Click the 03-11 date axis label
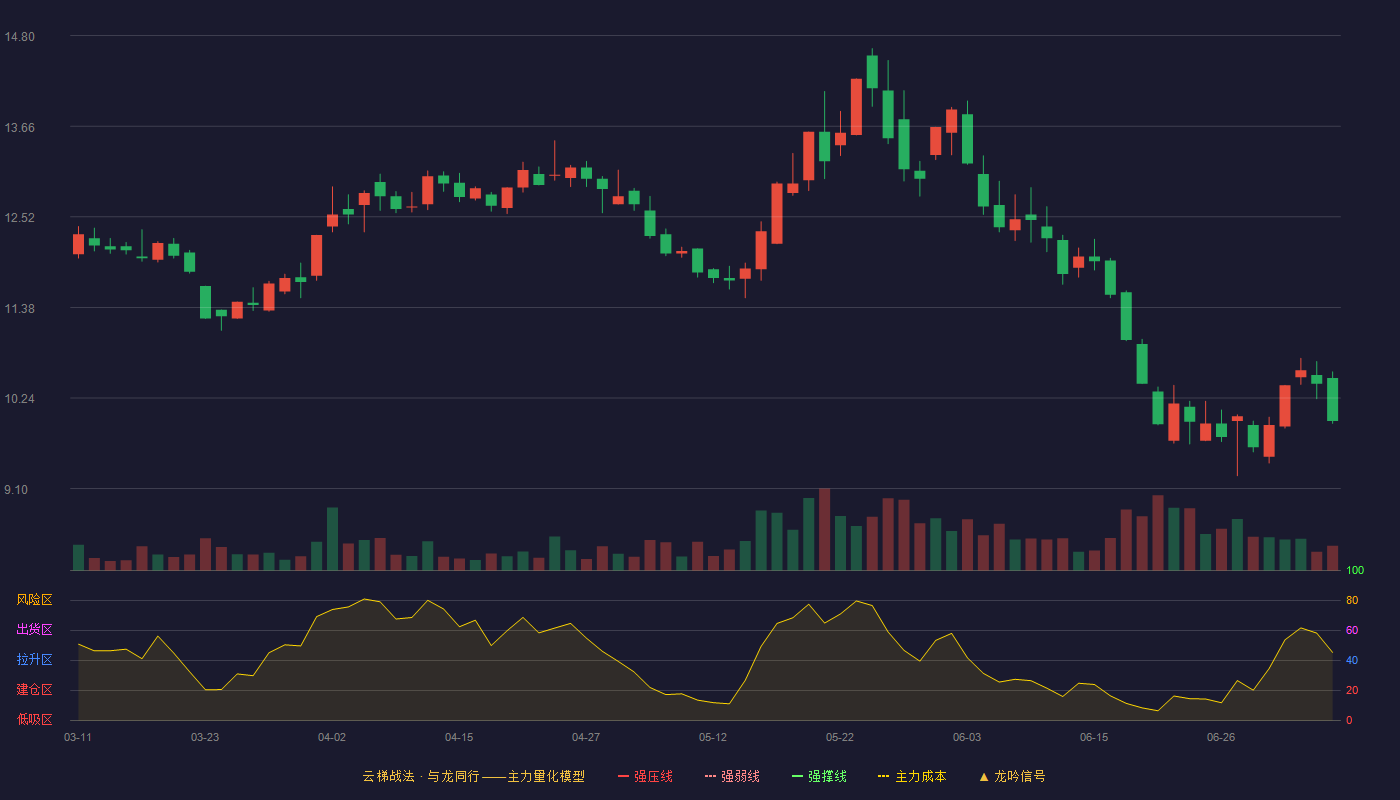This screenshot has height=800, width=1400. pyautogui.click(x=78, y=737)
